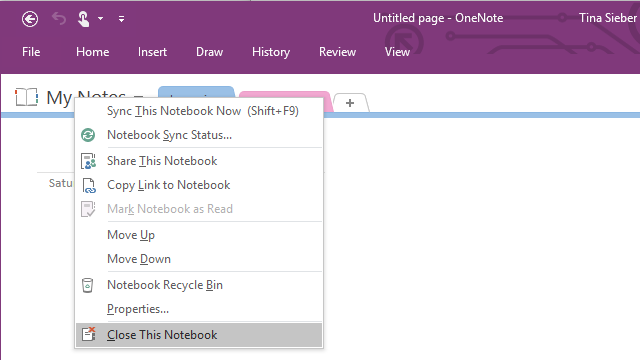Open the Touch mode dropdown arrow
Viewport: 640px width, 360px height.
[x=100, y=19]
